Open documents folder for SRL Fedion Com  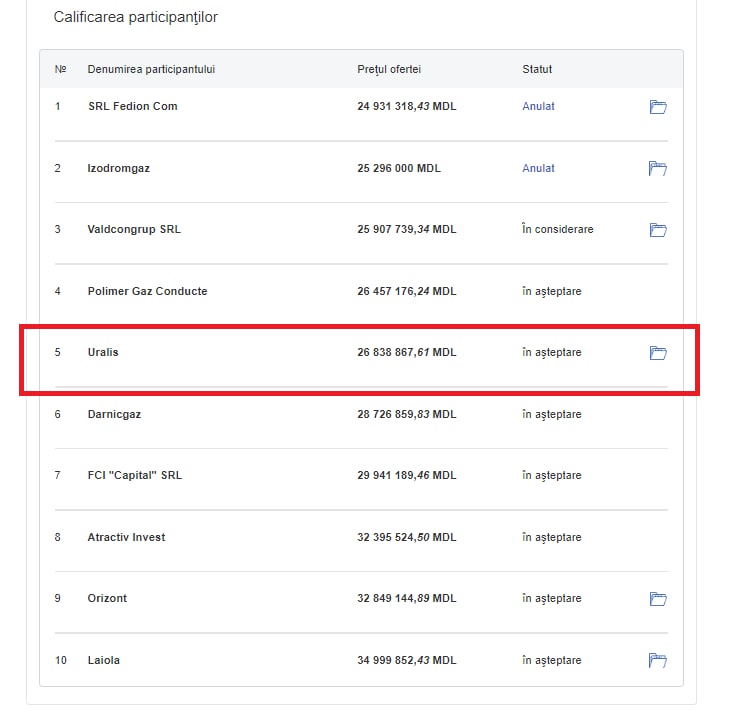(658, 107)
